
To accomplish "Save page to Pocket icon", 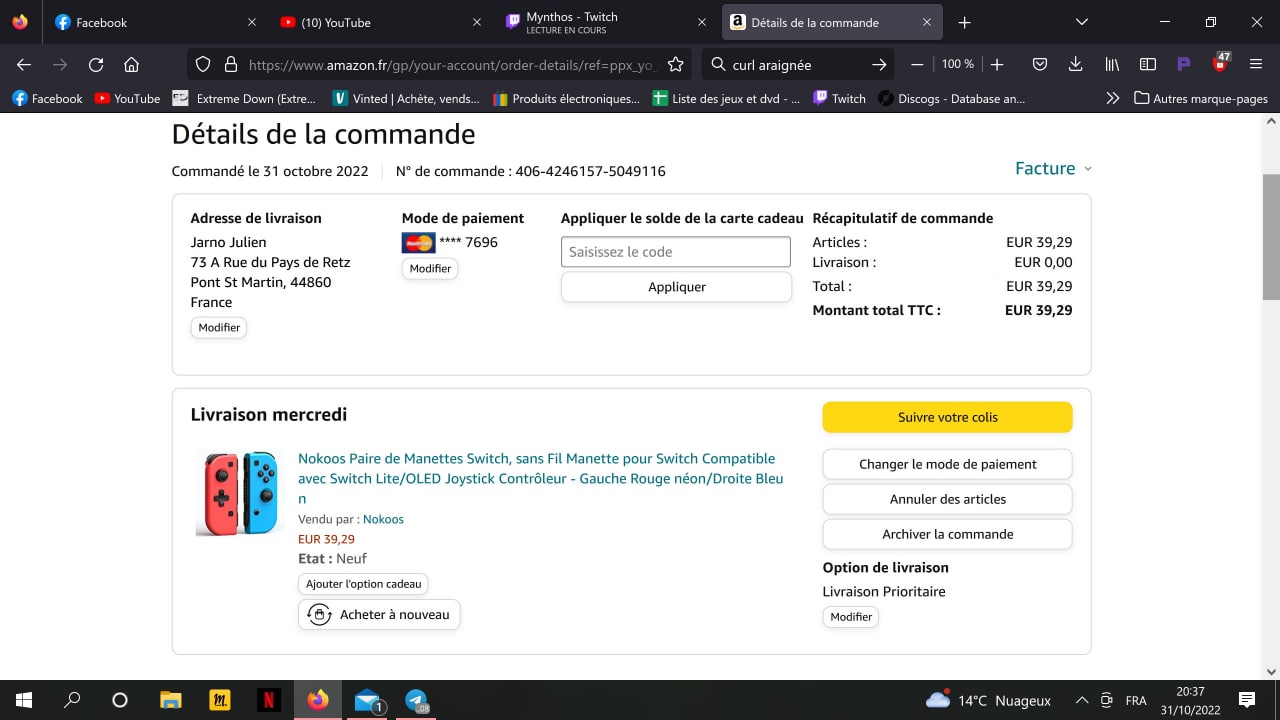I will [1040, 64].
